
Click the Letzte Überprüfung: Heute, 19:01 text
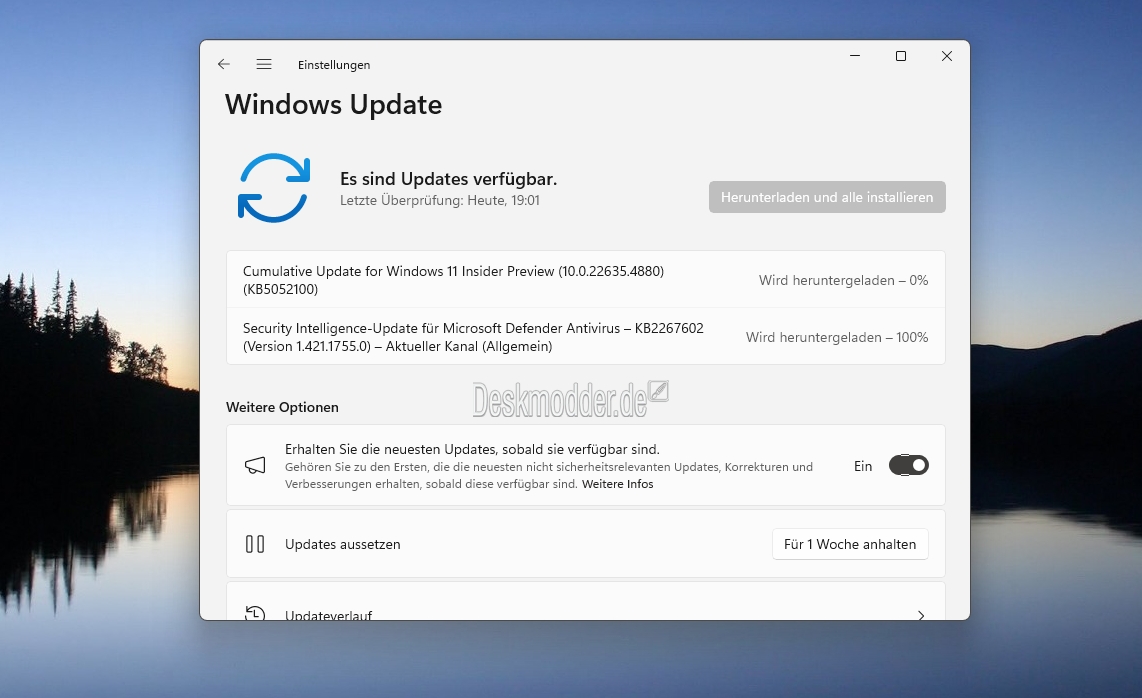[x=439, y=200]
